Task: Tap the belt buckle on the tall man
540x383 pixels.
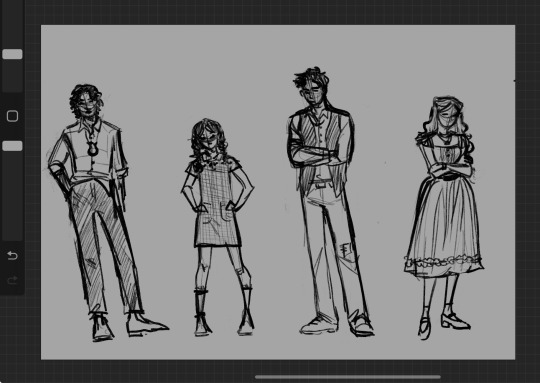Action: click(x=321, y=184)
